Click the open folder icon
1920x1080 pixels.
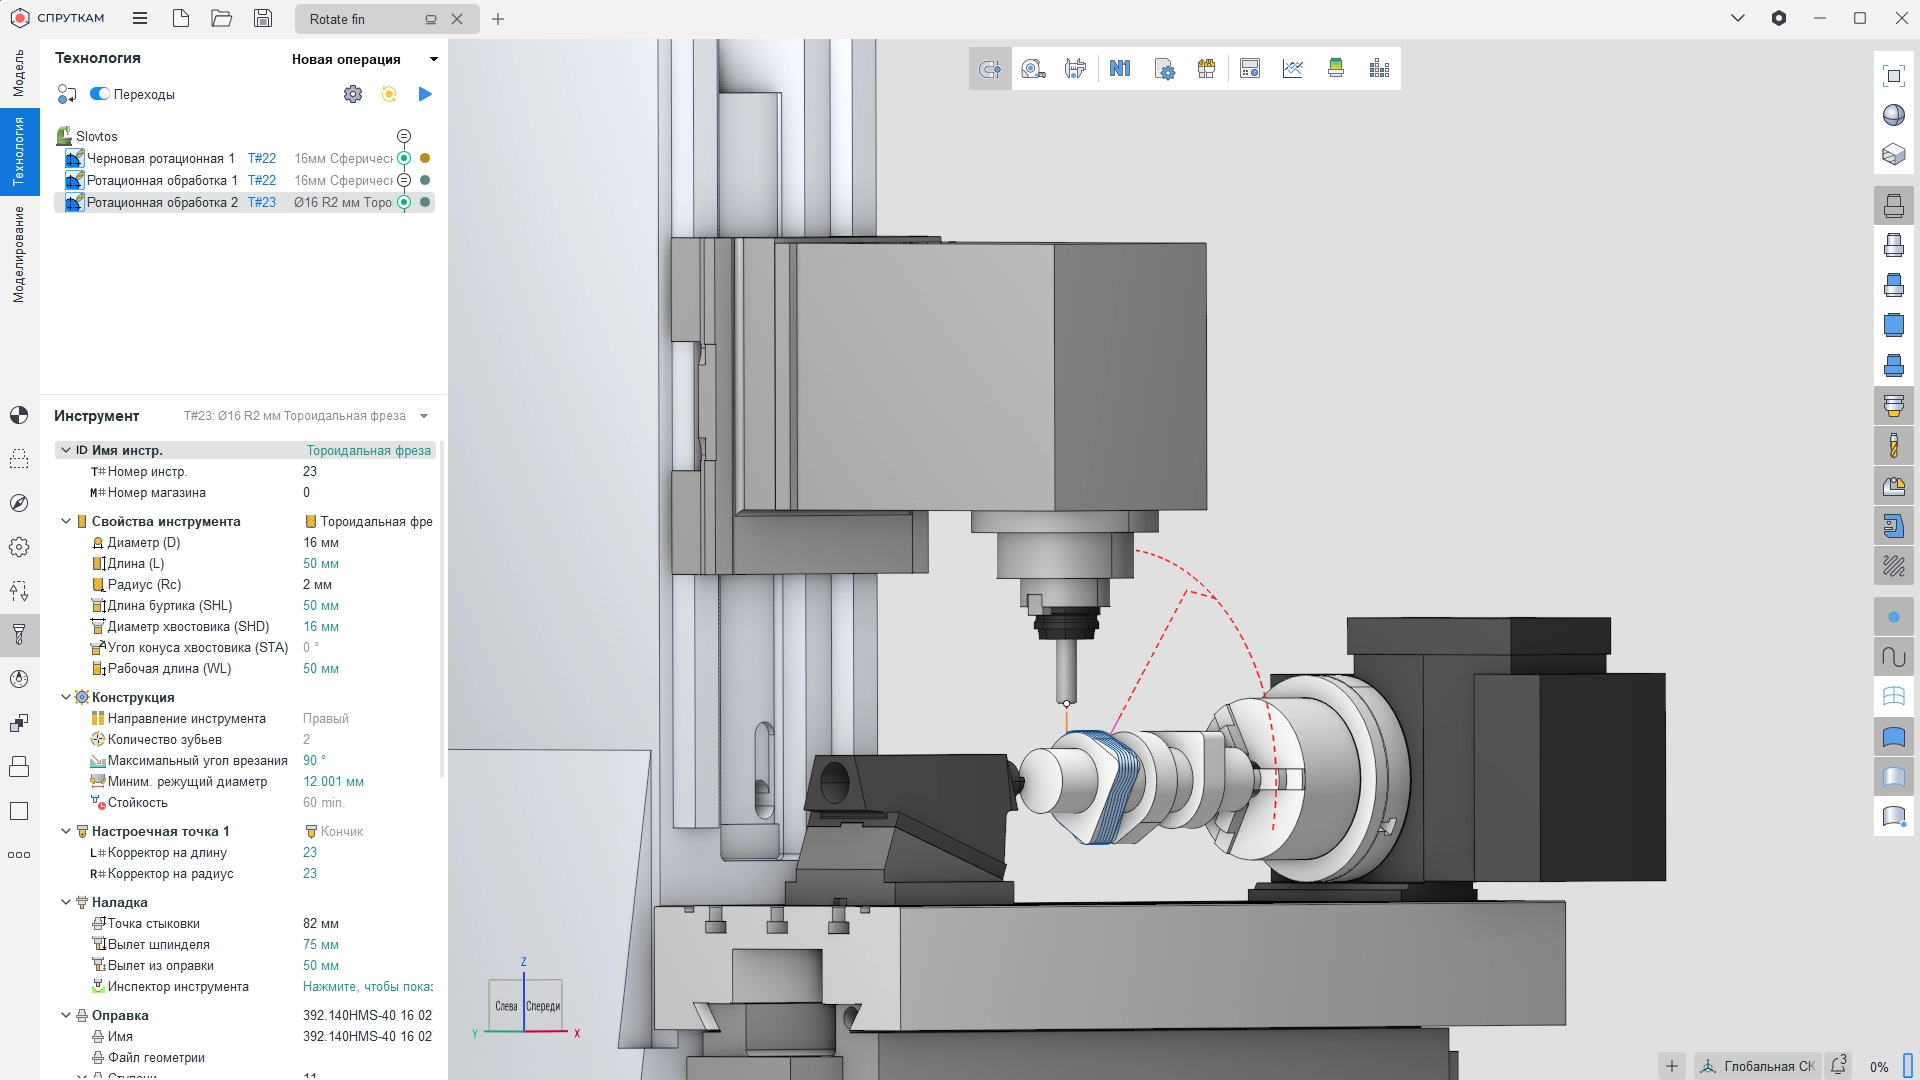[x=222, y=19]
